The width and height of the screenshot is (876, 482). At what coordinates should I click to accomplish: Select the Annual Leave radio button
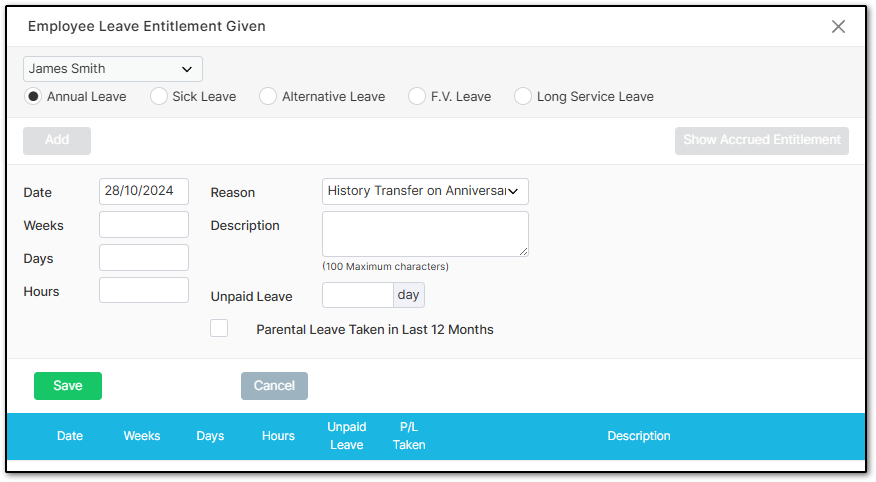(33, 96)
